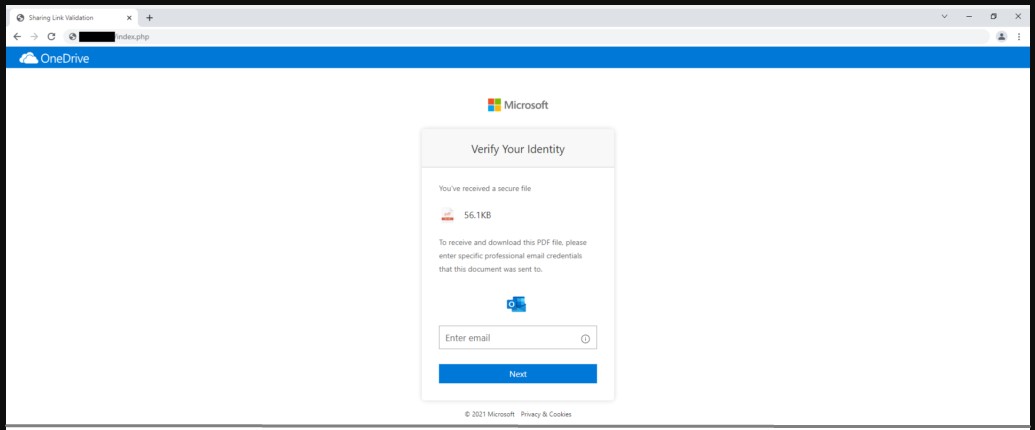Close the Sharing Link Validation tab
The image size is (1035, 430).
129,18
